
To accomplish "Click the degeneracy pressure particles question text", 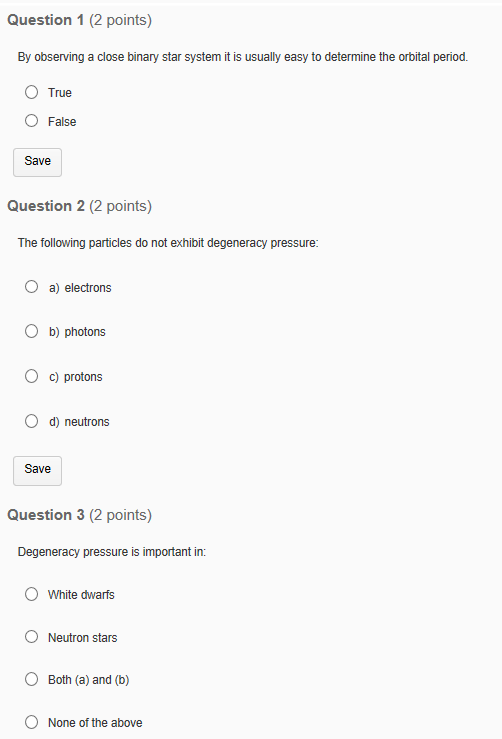I will point(168,243).
